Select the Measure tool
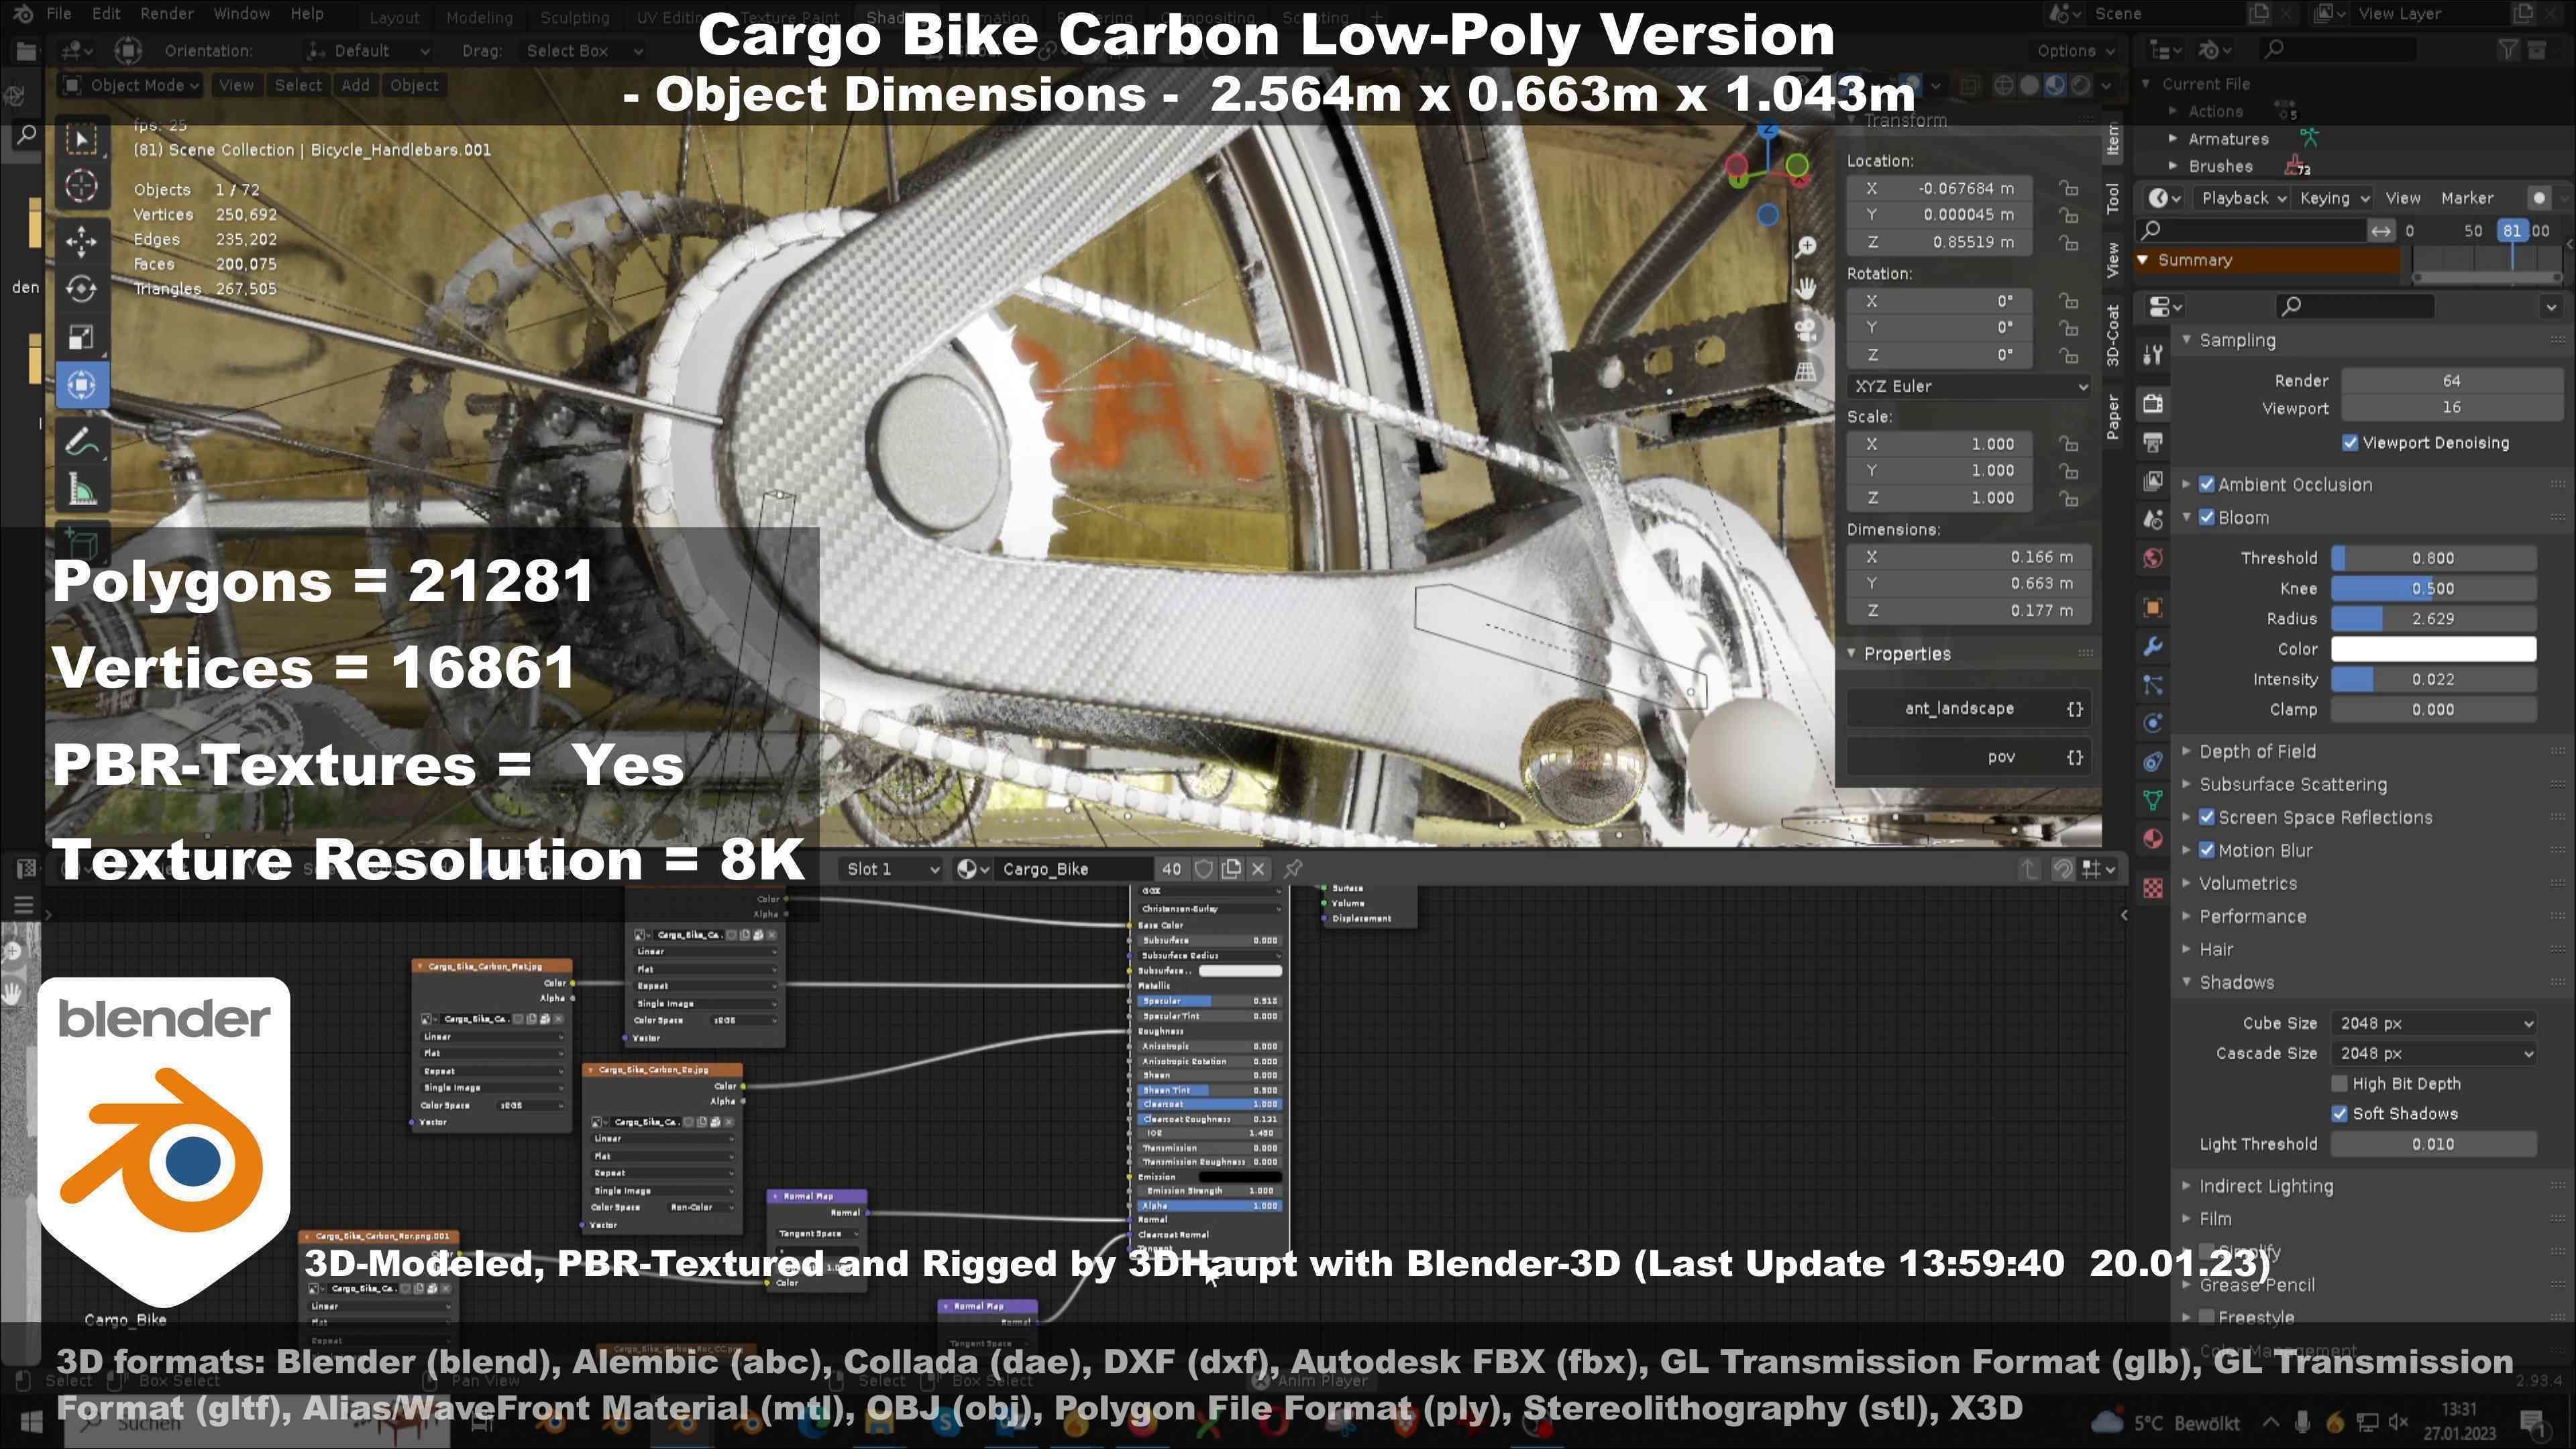The height and width of the screenshot is (1449, 2576). (x=82, y=490)
